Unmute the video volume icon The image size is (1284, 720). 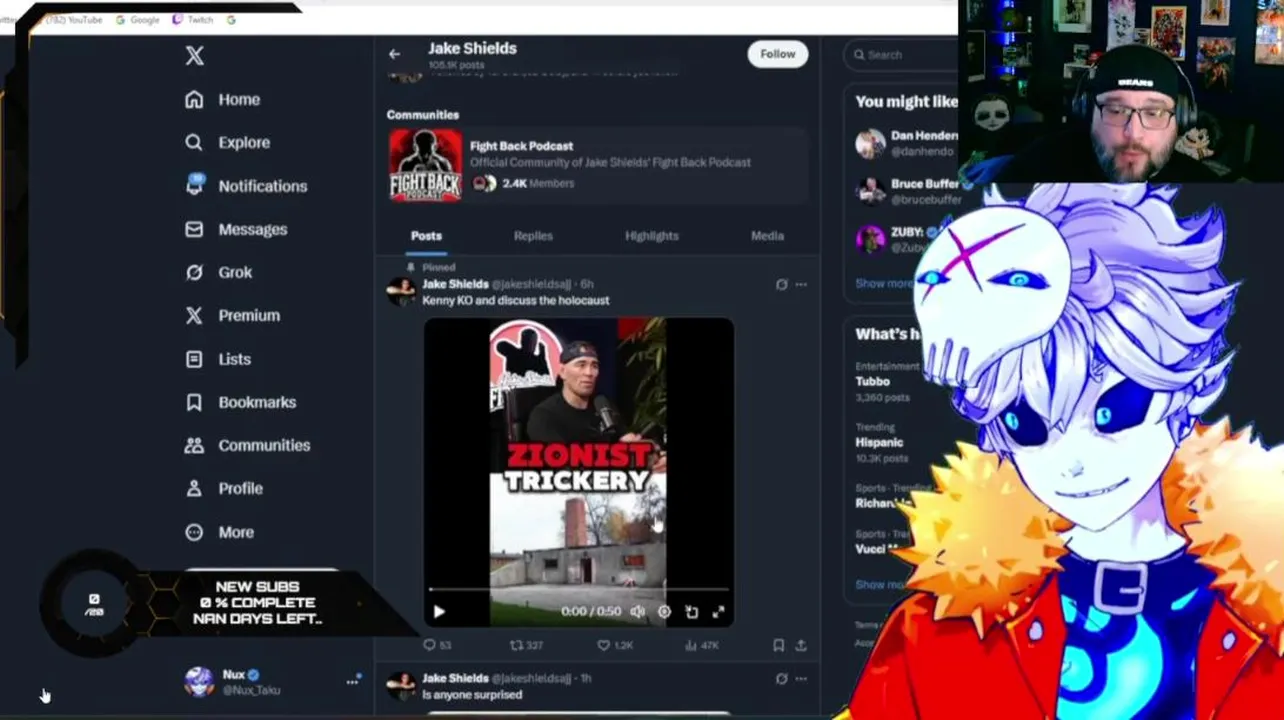(x=638, y=611)
